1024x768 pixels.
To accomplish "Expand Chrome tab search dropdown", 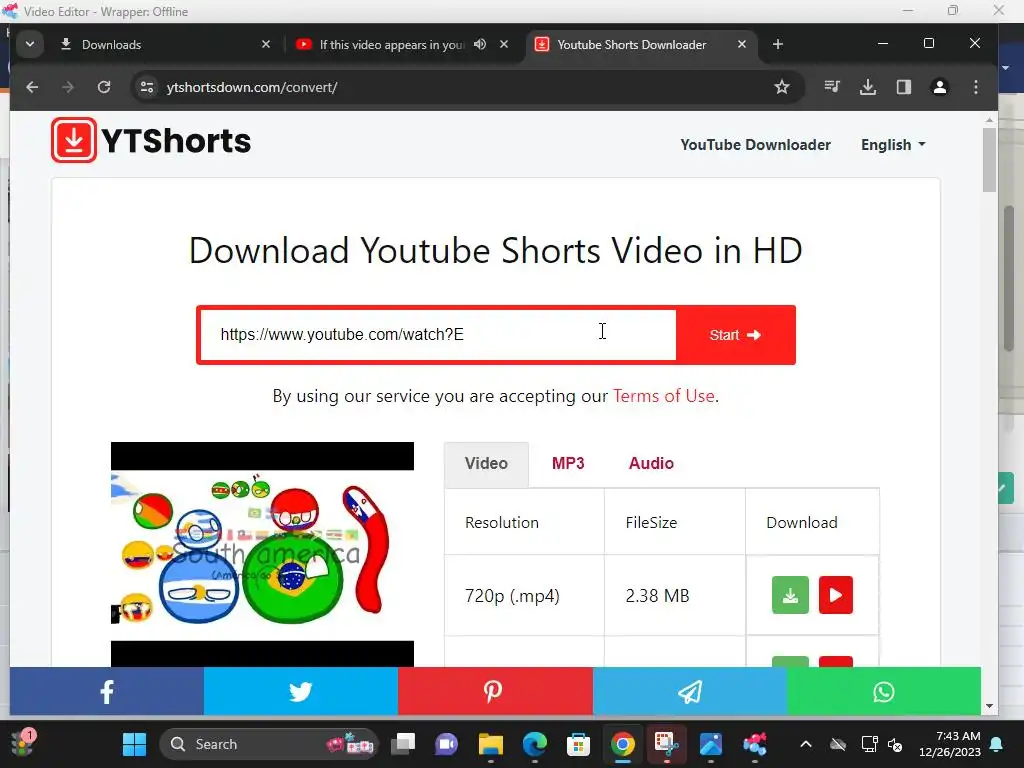I will click(x=29, y=44).
